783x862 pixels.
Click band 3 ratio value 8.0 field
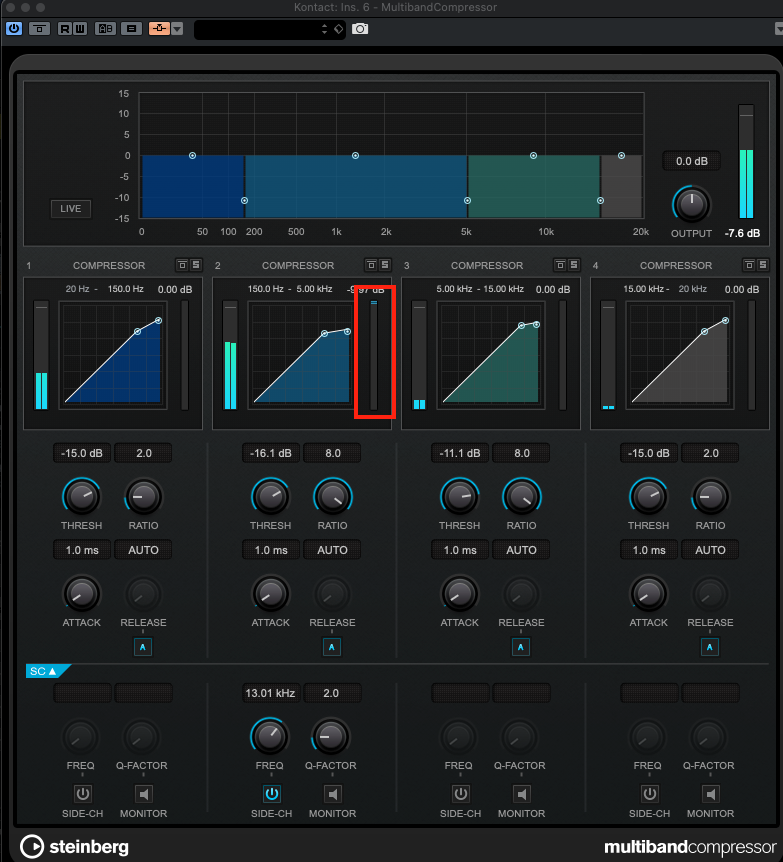(522, 453)
